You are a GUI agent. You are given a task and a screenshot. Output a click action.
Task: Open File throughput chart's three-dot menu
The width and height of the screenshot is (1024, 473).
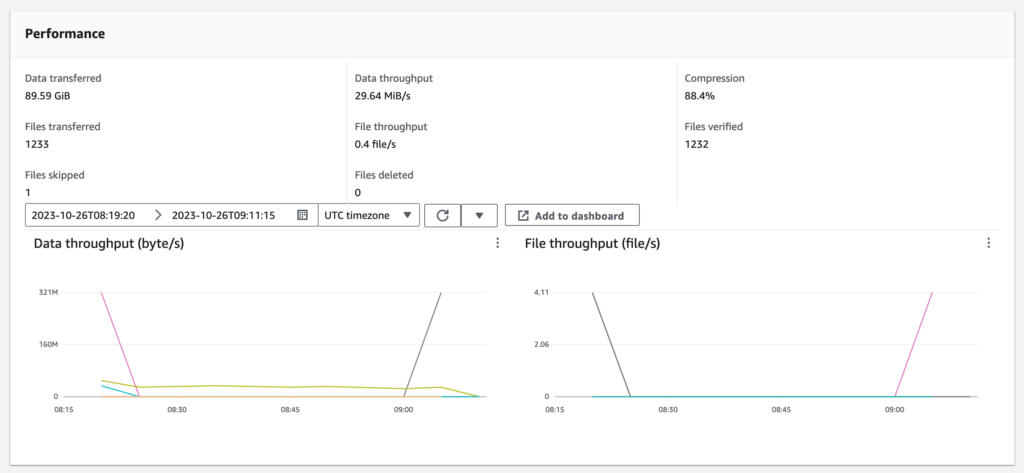click(988, 243)
